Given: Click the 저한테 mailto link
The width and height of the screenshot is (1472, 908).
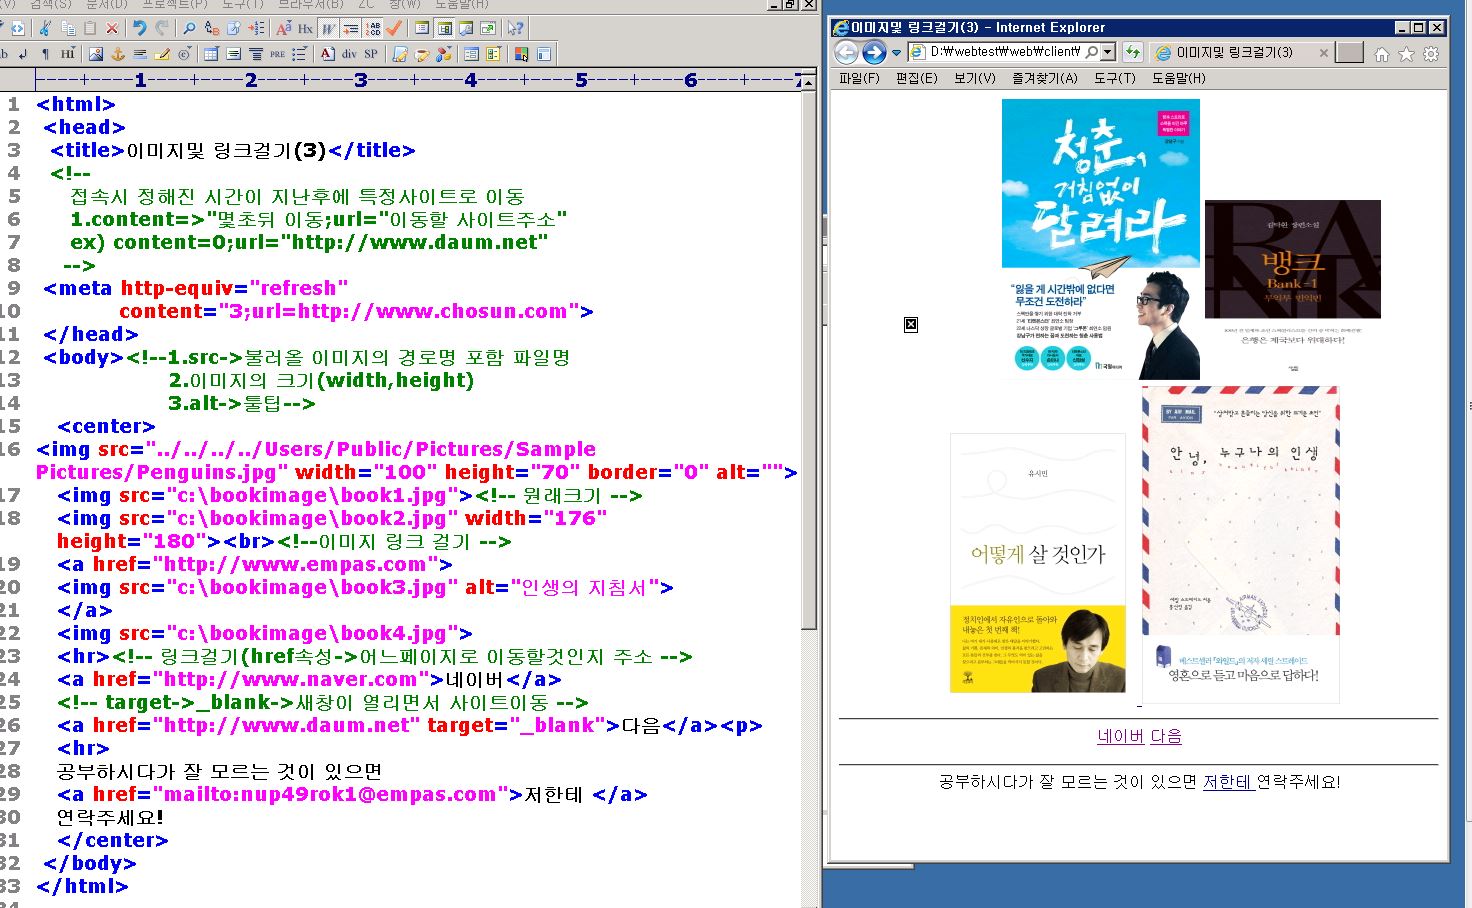Looking at the screenshot, I should (1227, 782).
